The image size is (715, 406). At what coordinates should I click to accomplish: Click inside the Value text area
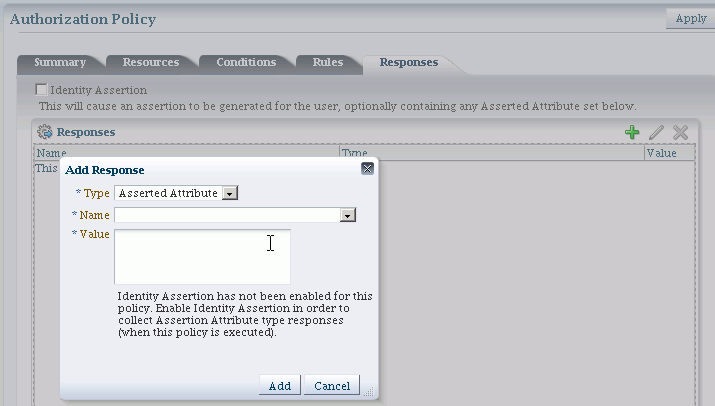(202, 257)
